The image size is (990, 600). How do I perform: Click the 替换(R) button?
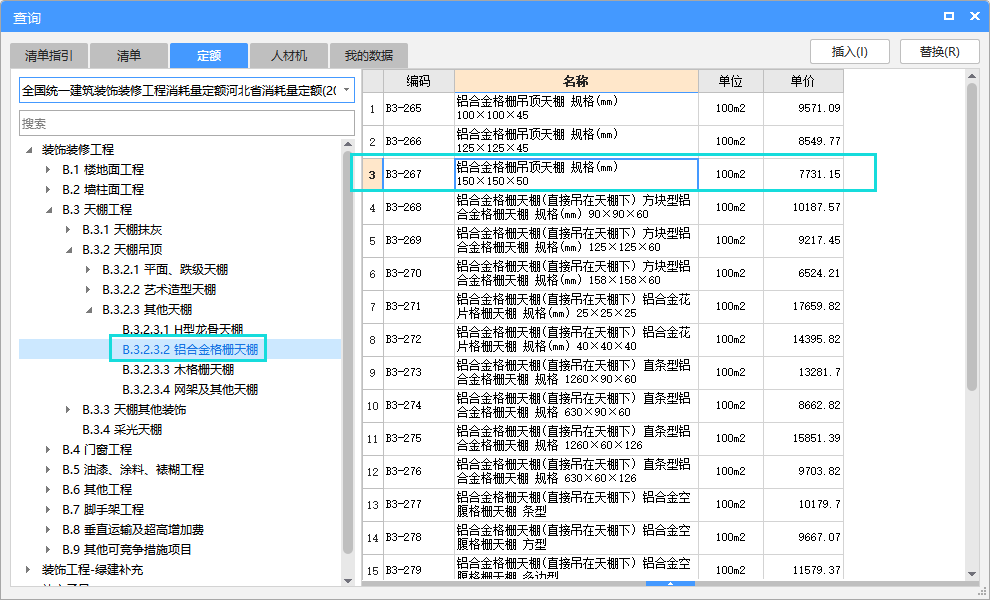click(x=939, y=52)
